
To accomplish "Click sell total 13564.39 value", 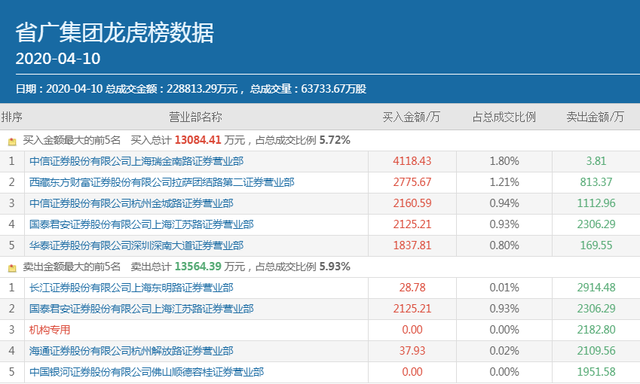I will pos(198,266).
